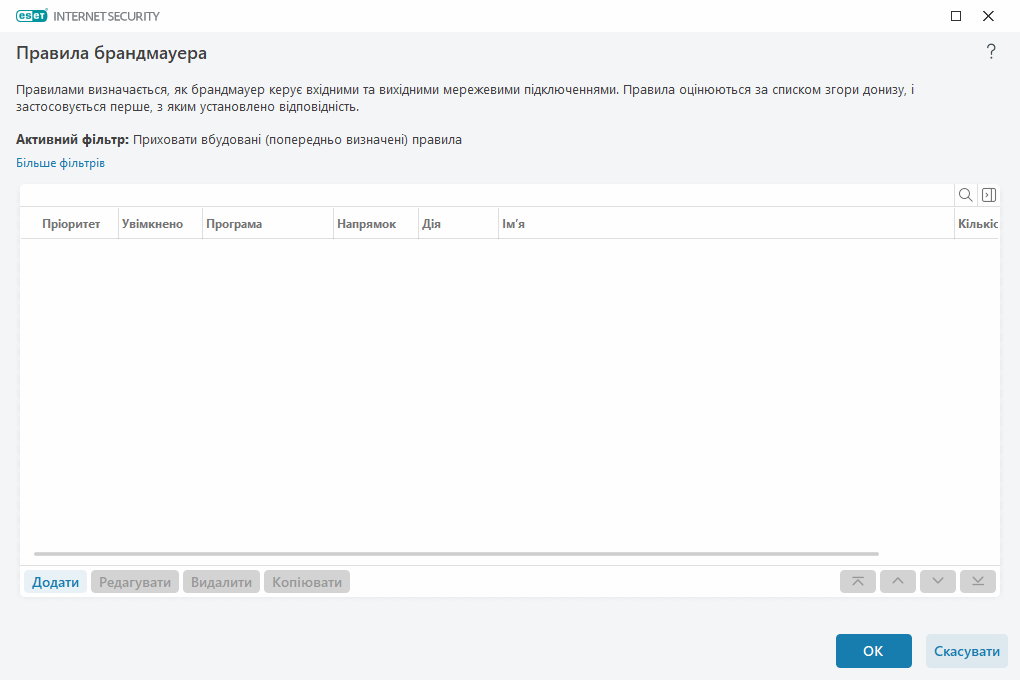1020x680 pixels.
Task: Move rule to bottom of list
Action: click(x=978, y=582)
